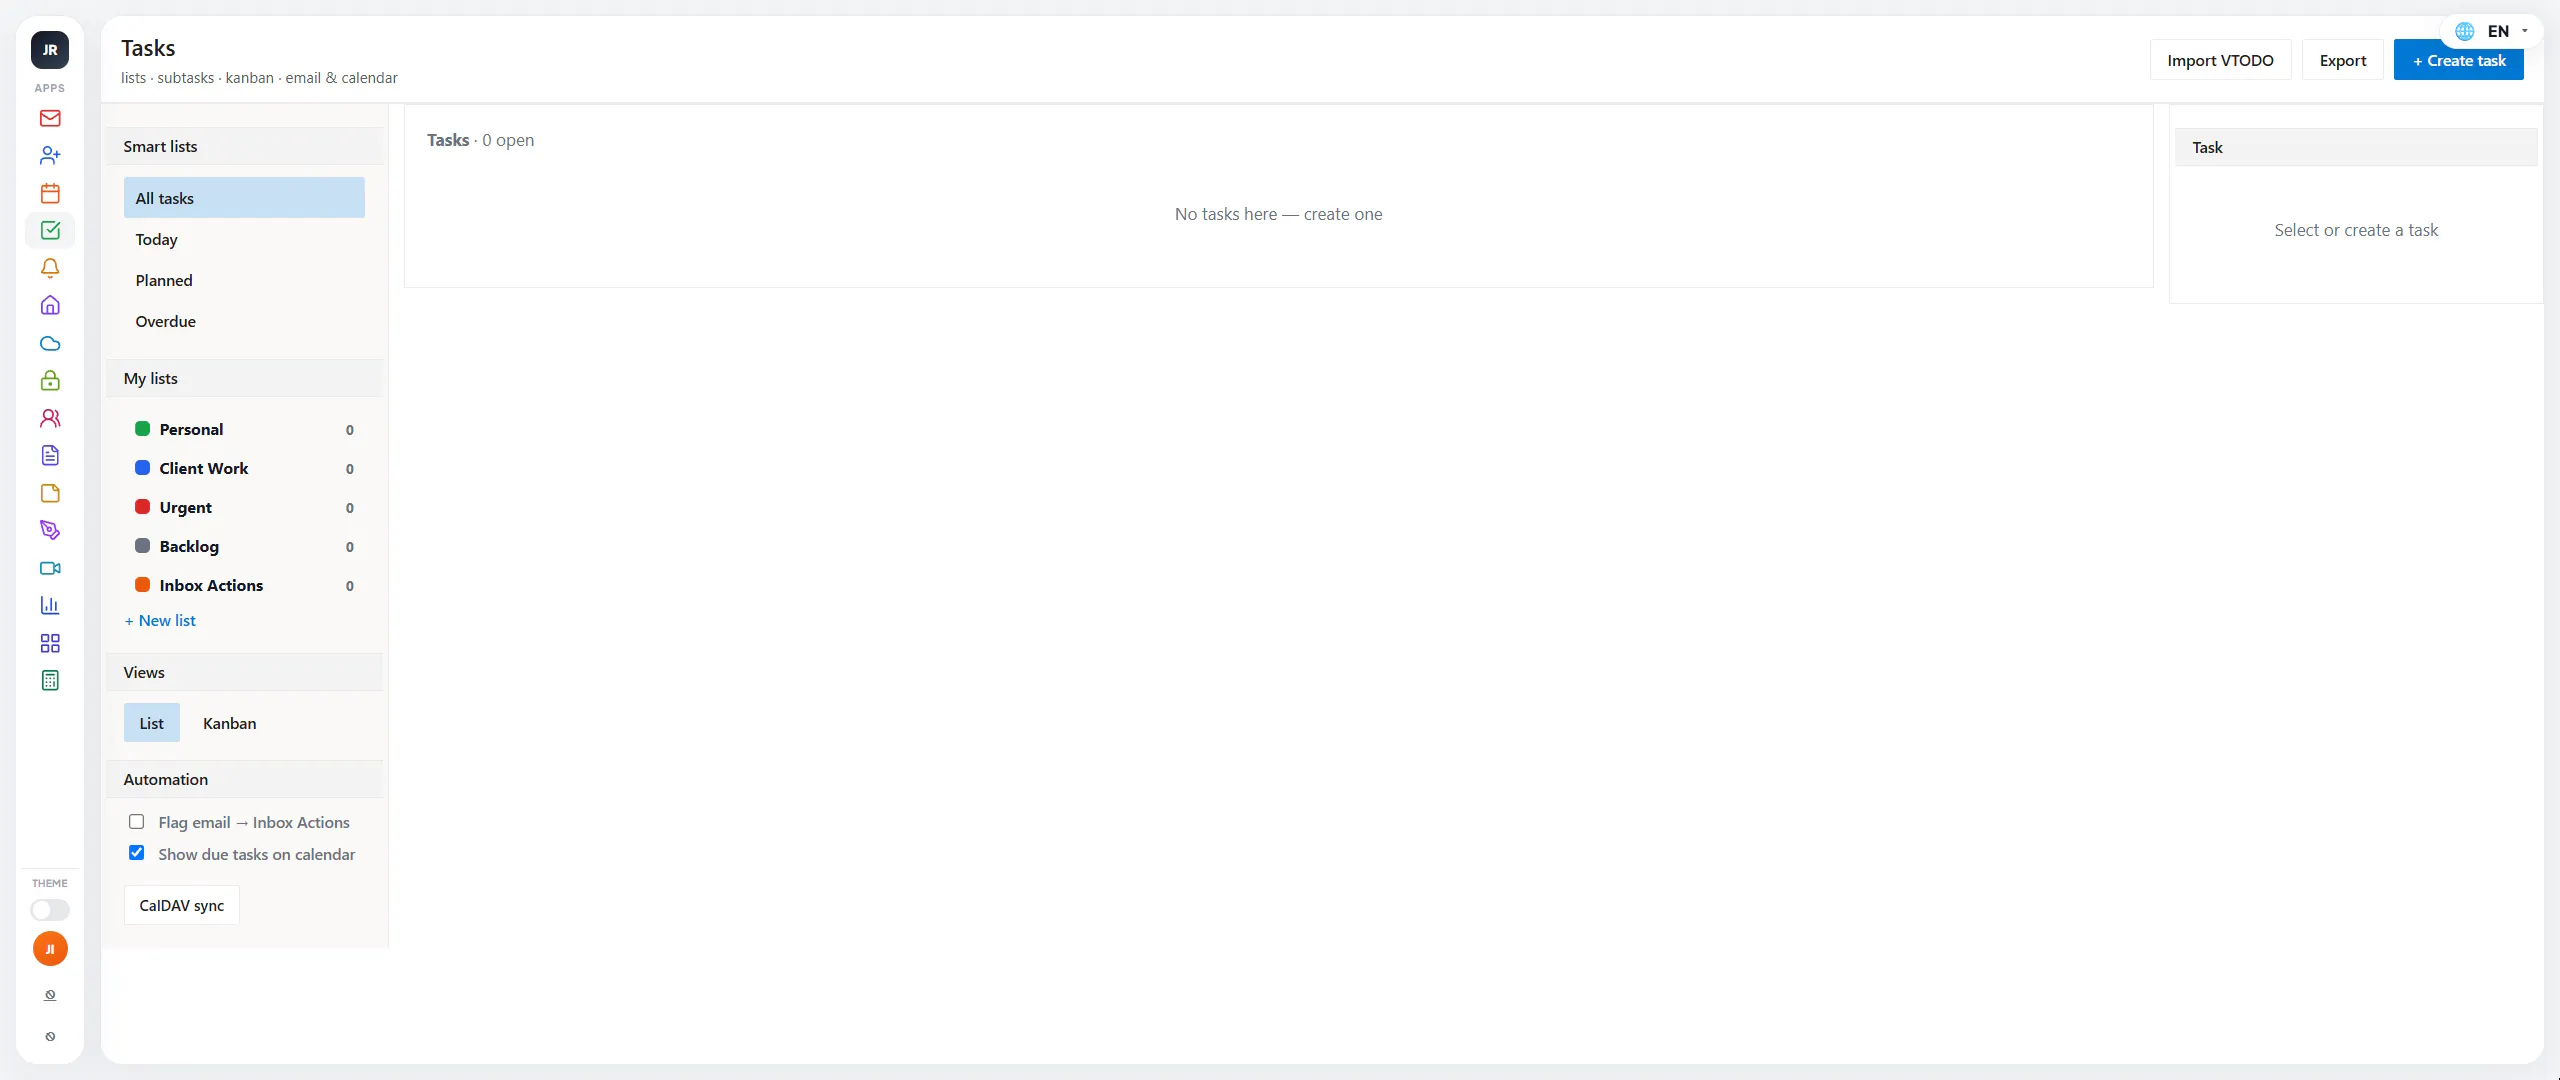Open the video camera meeting icon
Viewport: 2560px width, 1080px height.
(x=50, y=568)
